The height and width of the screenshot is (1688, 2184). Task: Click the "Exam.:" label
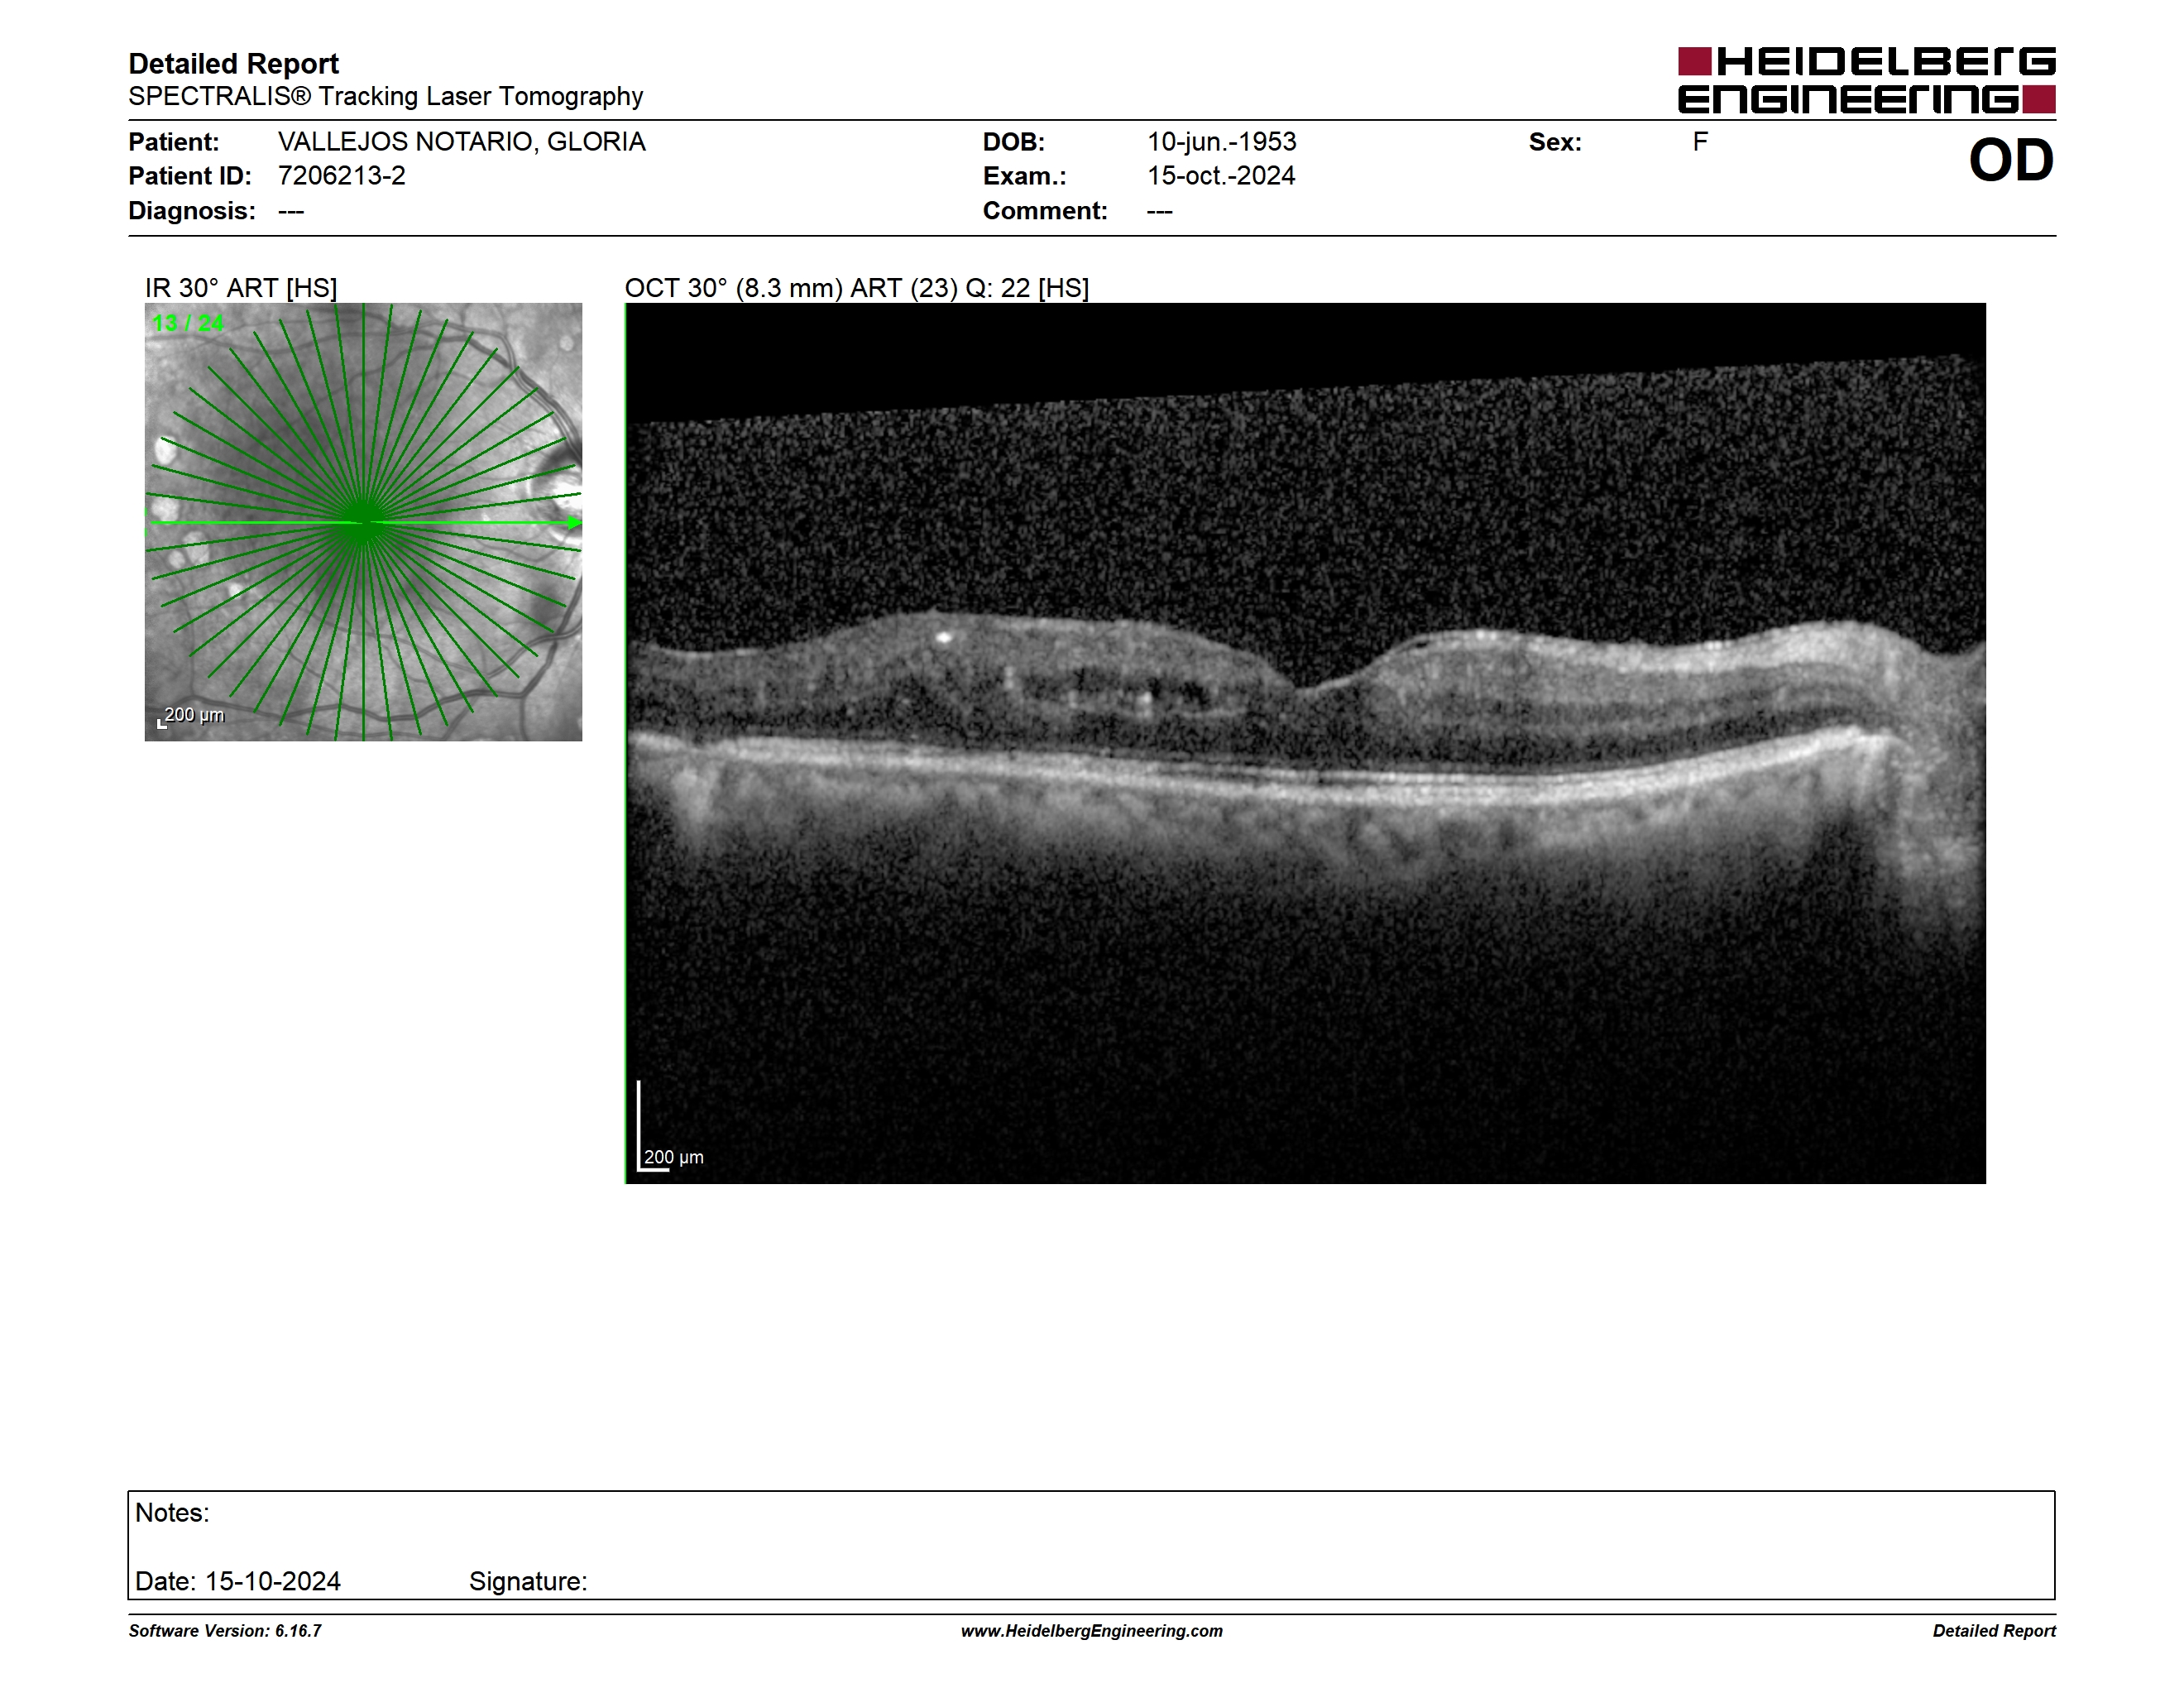click(x=1025, y=176)
